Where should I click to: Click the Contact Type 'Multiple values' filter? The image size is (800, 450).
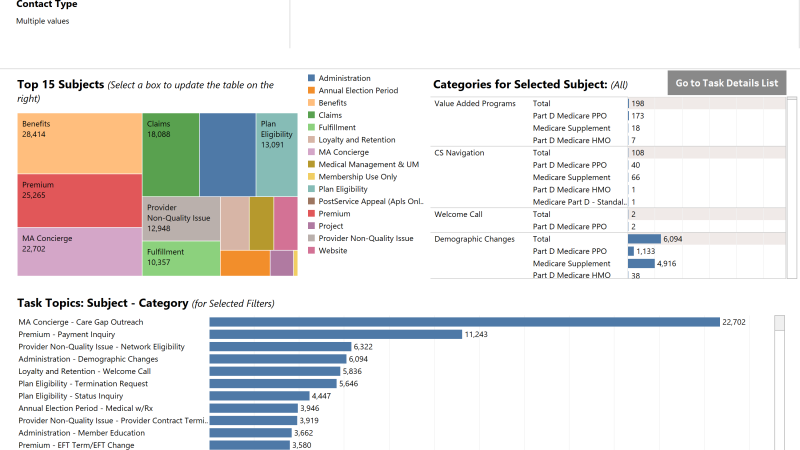pyautogui.click(x=42, y=21)
